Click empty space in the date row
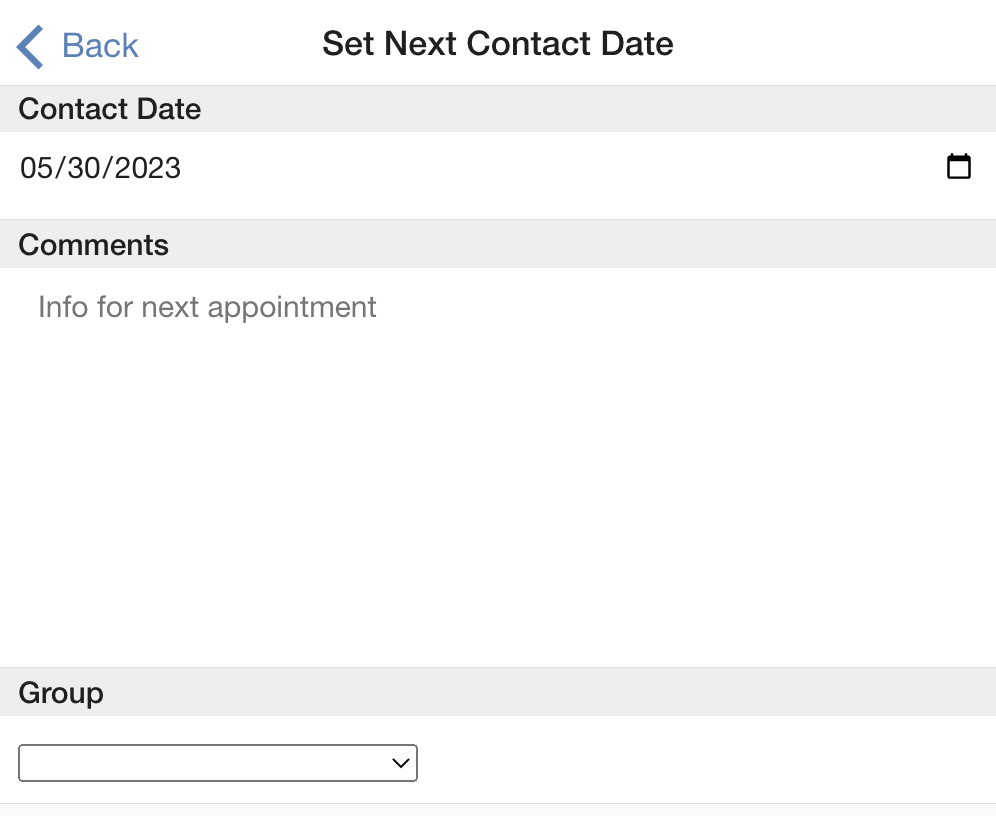The height and width of the screenshot is (816, 996). coord(559,168)
